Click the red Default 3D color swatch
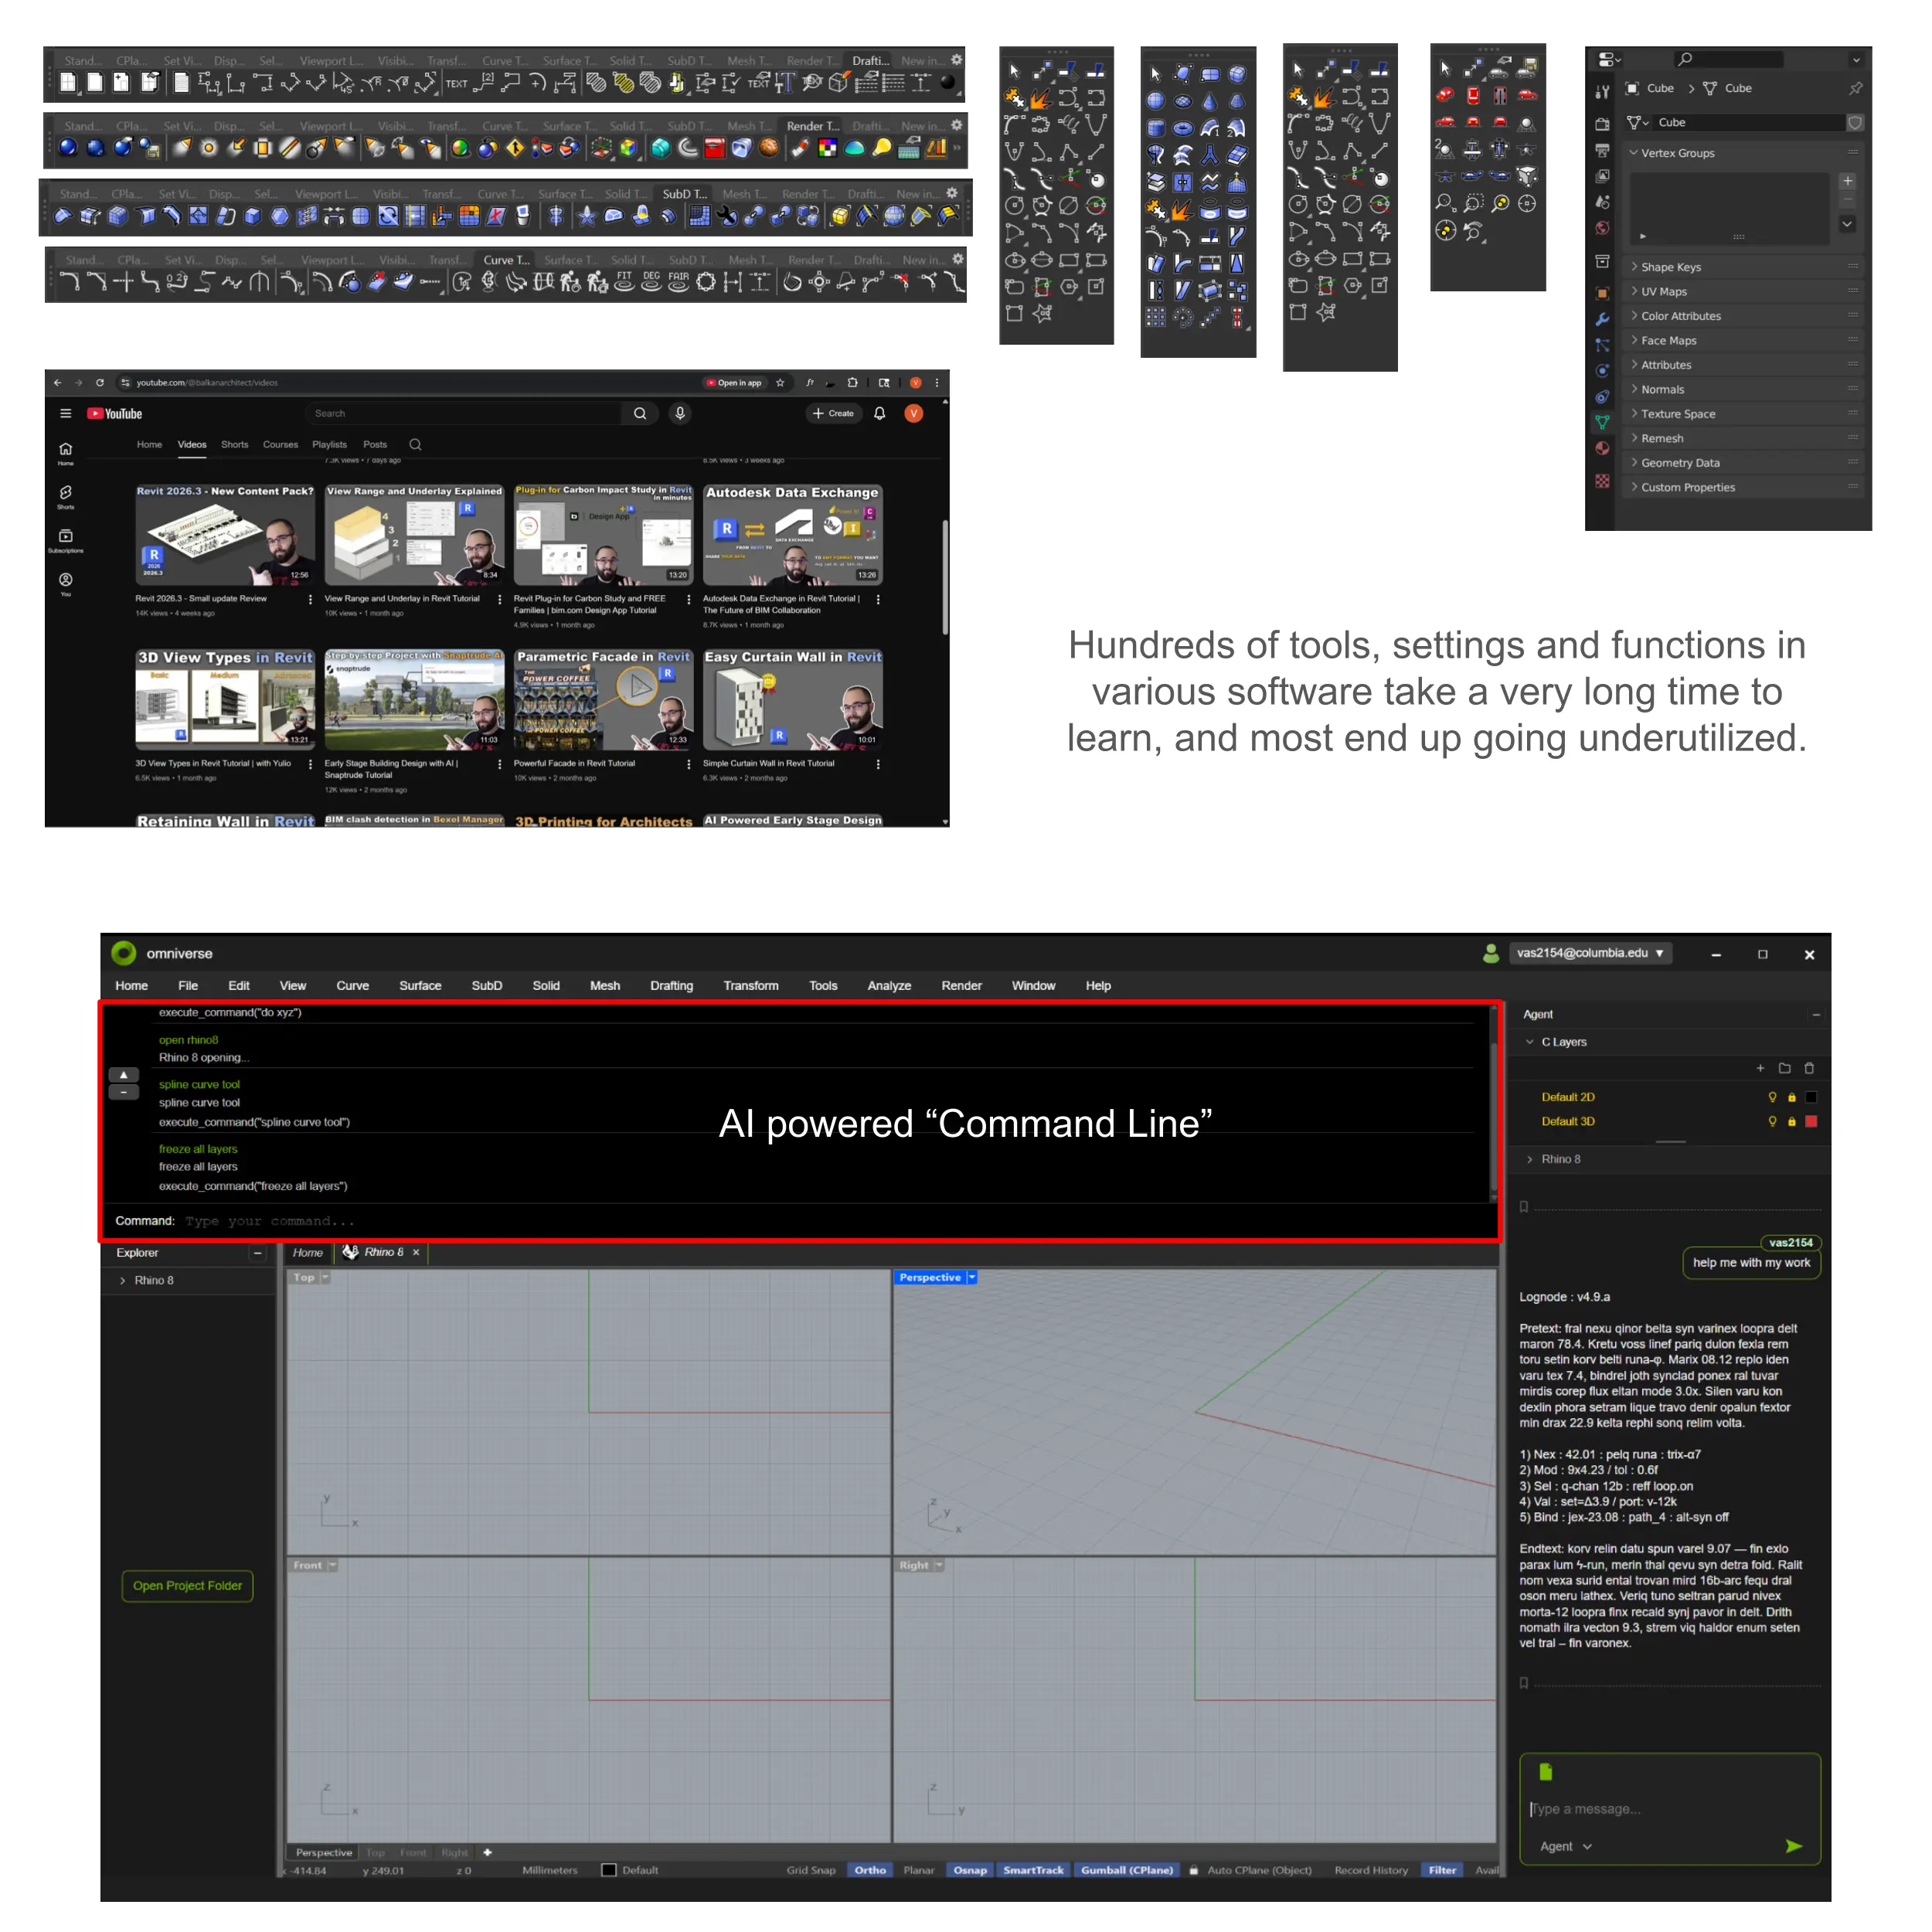The width and height of the screenshot is (1932, 1932). tap(1810, 1121)
